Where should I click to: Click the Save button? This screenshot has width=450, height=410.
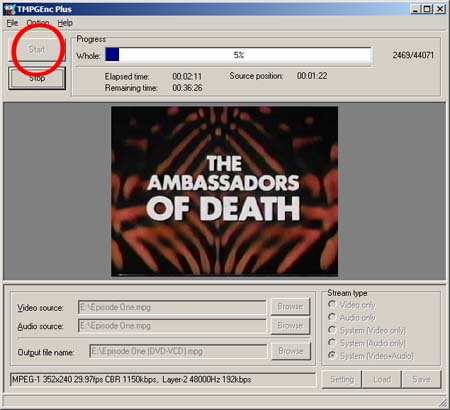[422, 379]
